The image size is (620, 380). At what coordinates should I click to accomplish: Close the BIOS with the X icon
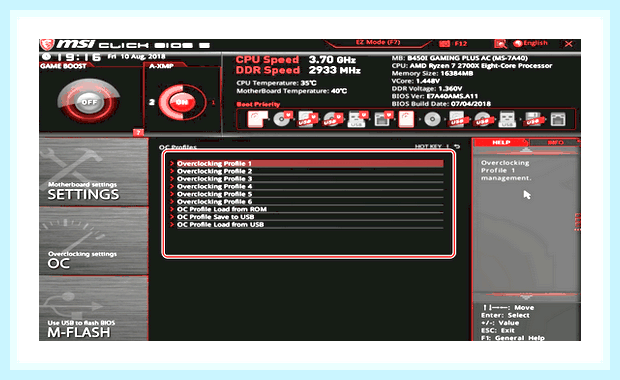(x=569, y=43)
